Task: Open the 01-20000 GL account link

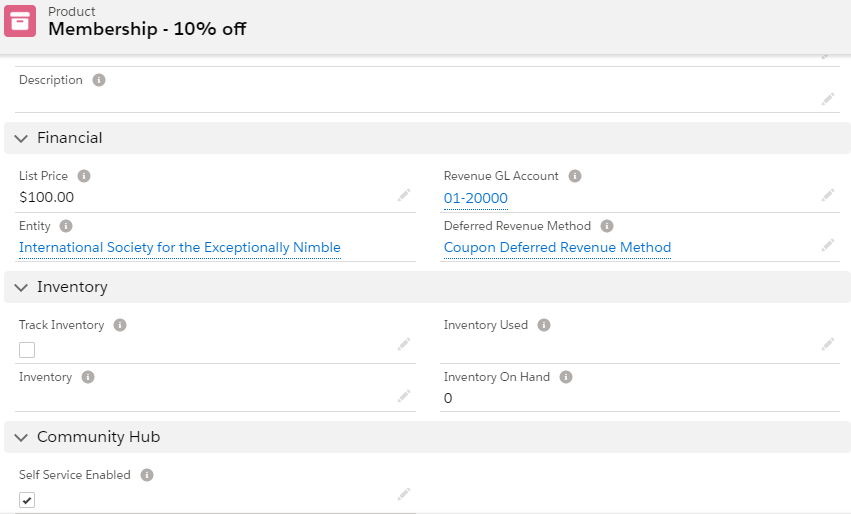Action: [475, 198]
